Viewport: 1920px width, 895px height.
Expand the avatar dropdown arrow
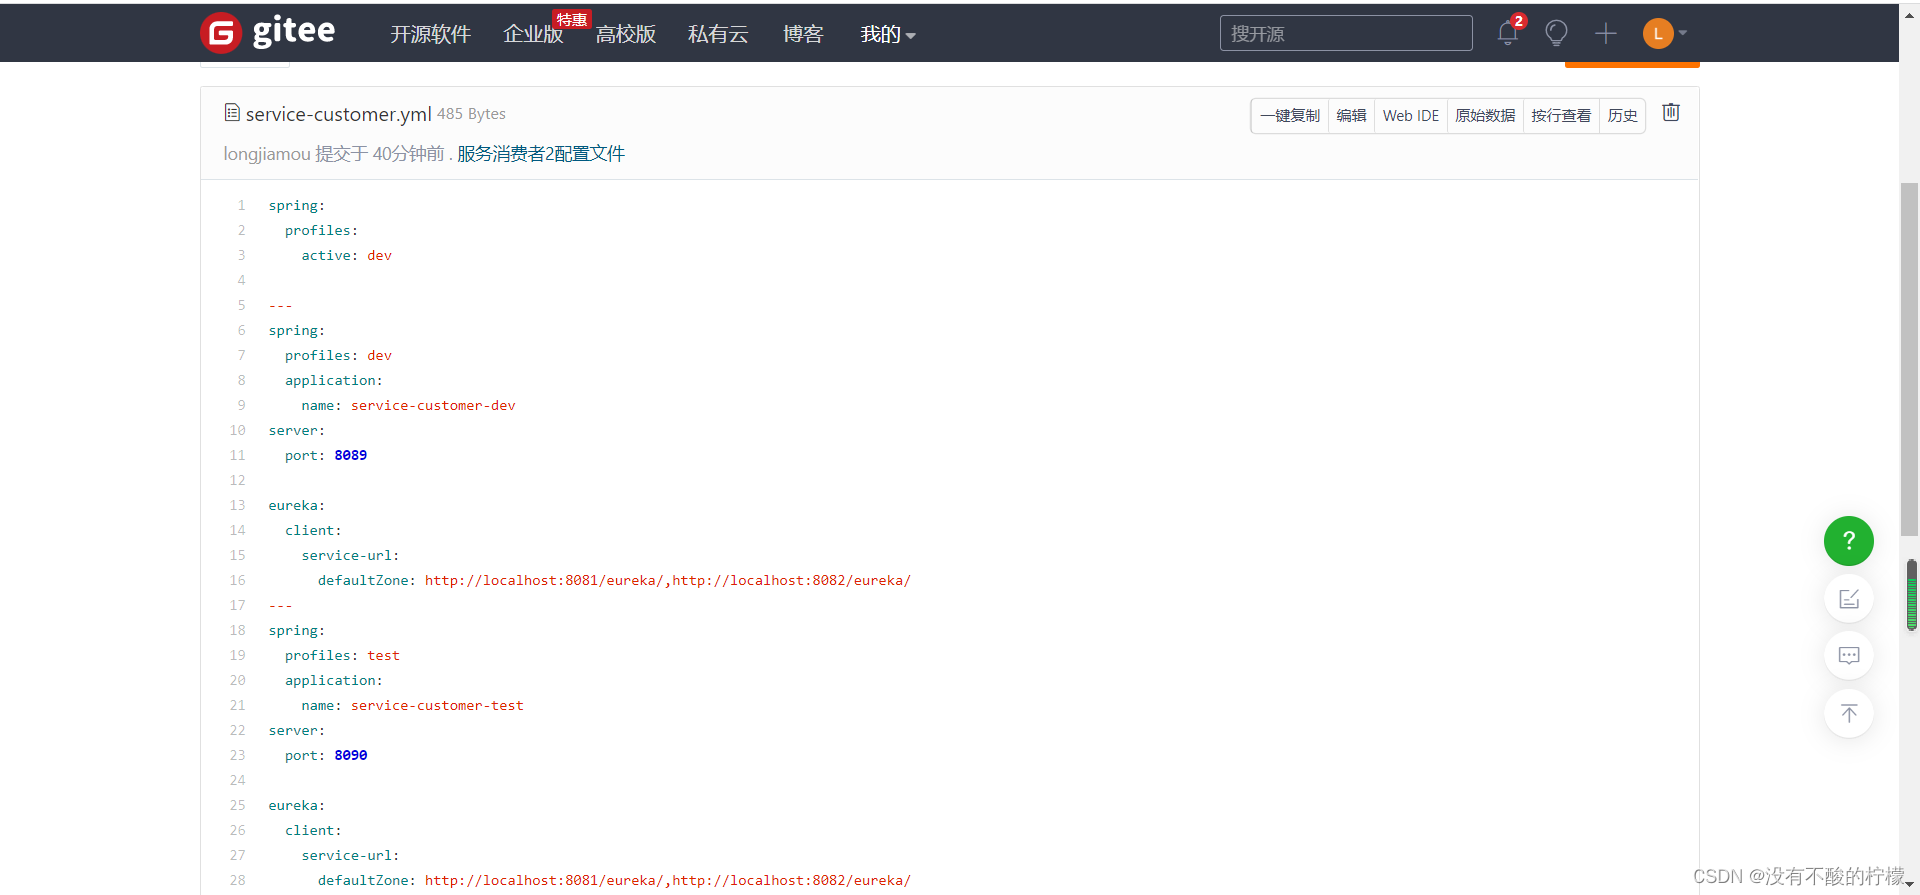point(1683,33)
